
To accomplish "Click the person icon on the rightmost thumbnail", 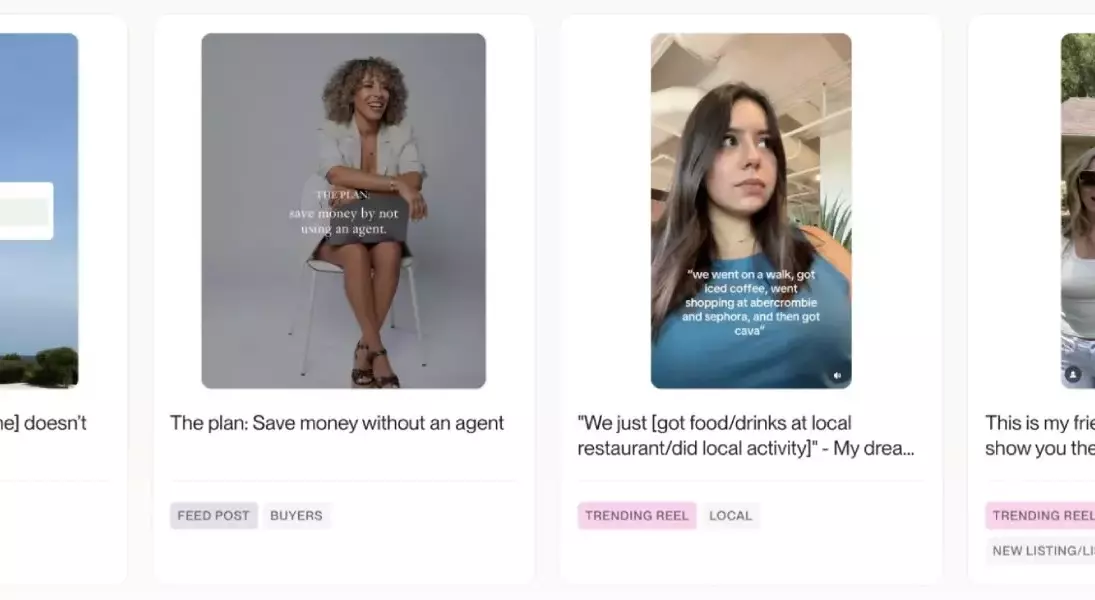I will coord(1073,374).
